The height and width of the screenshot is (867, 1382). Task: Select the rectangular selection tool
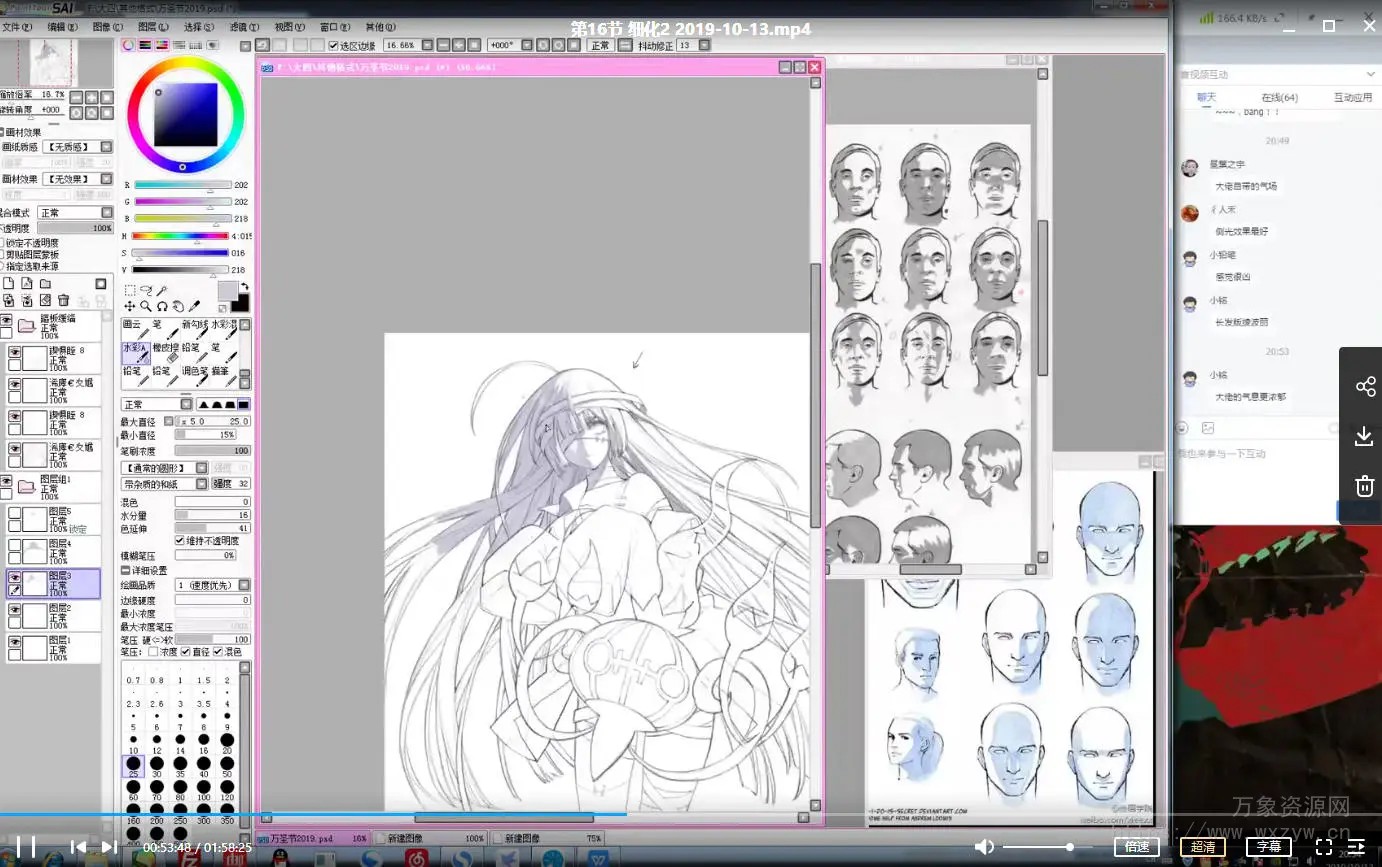tap(130, 290)
